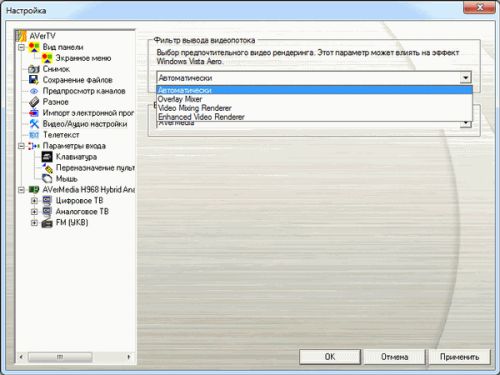
Task: Expand the Цифровое ТВ node
Action: click(x=34, y=201)
